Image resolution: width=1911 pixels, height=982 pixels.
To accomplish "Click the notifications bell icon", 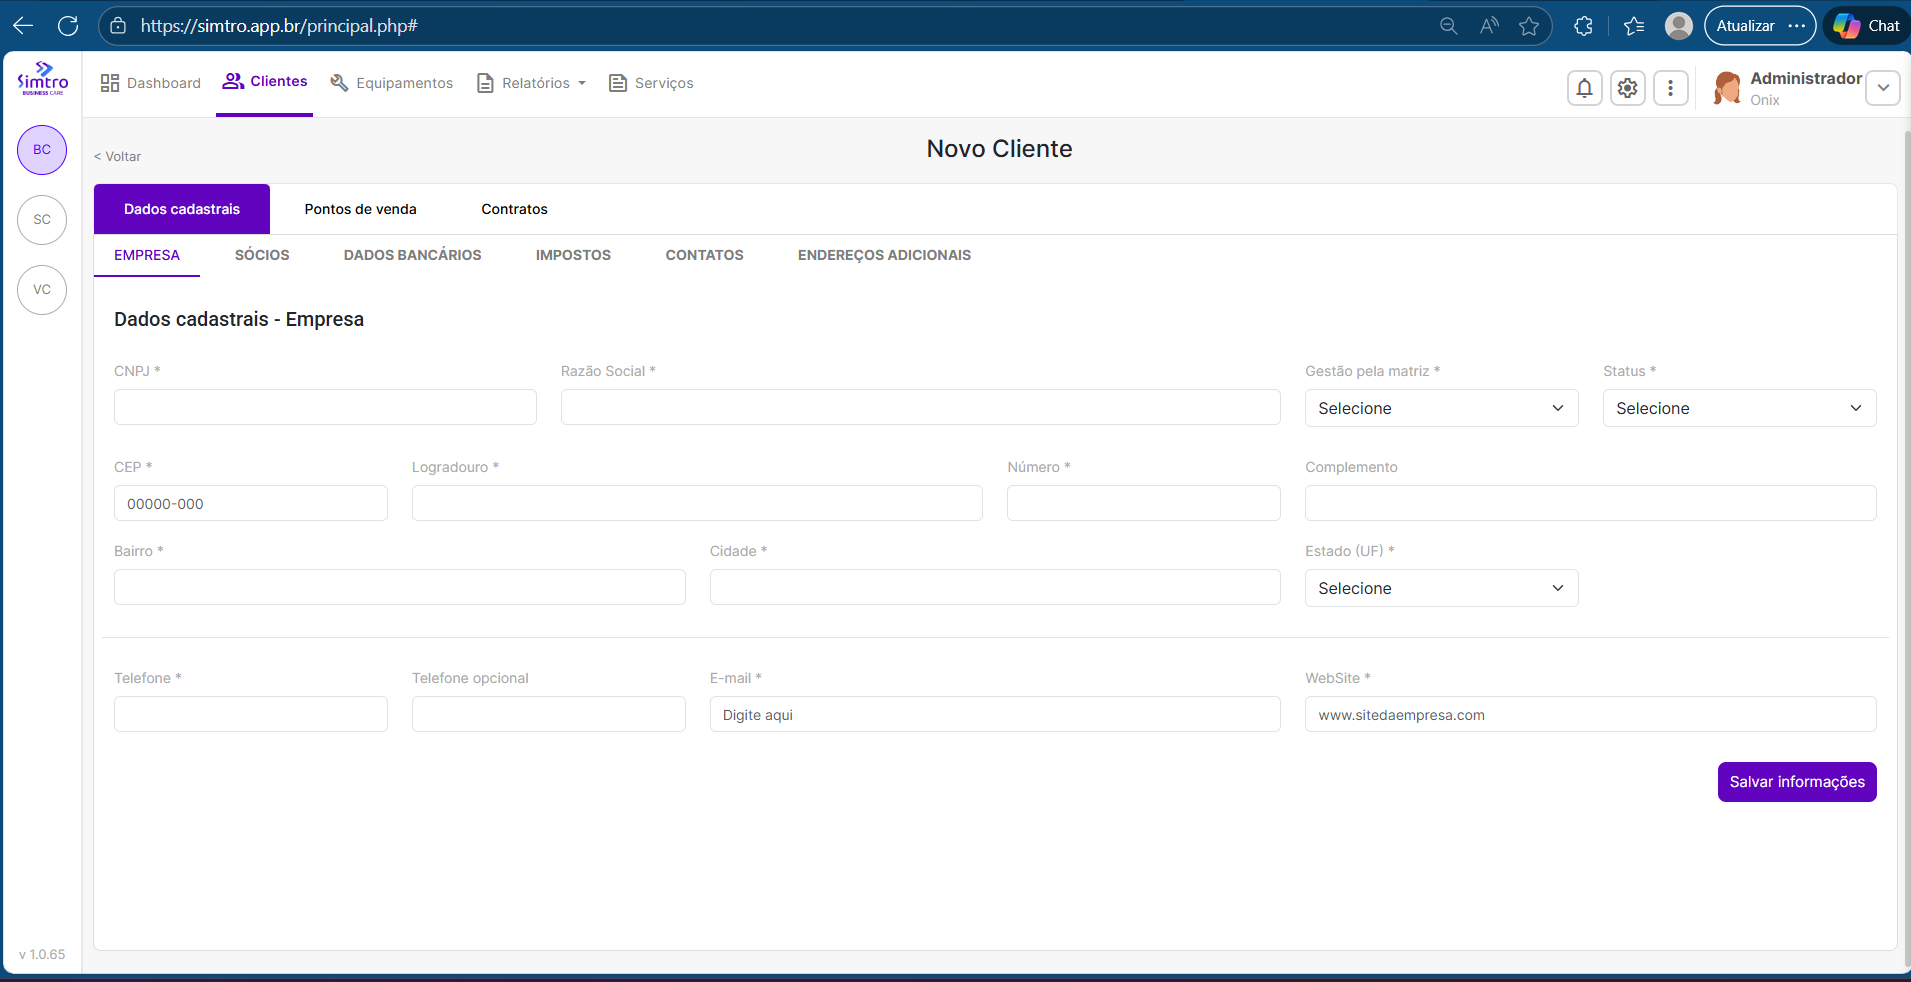I will [1584, 88].
